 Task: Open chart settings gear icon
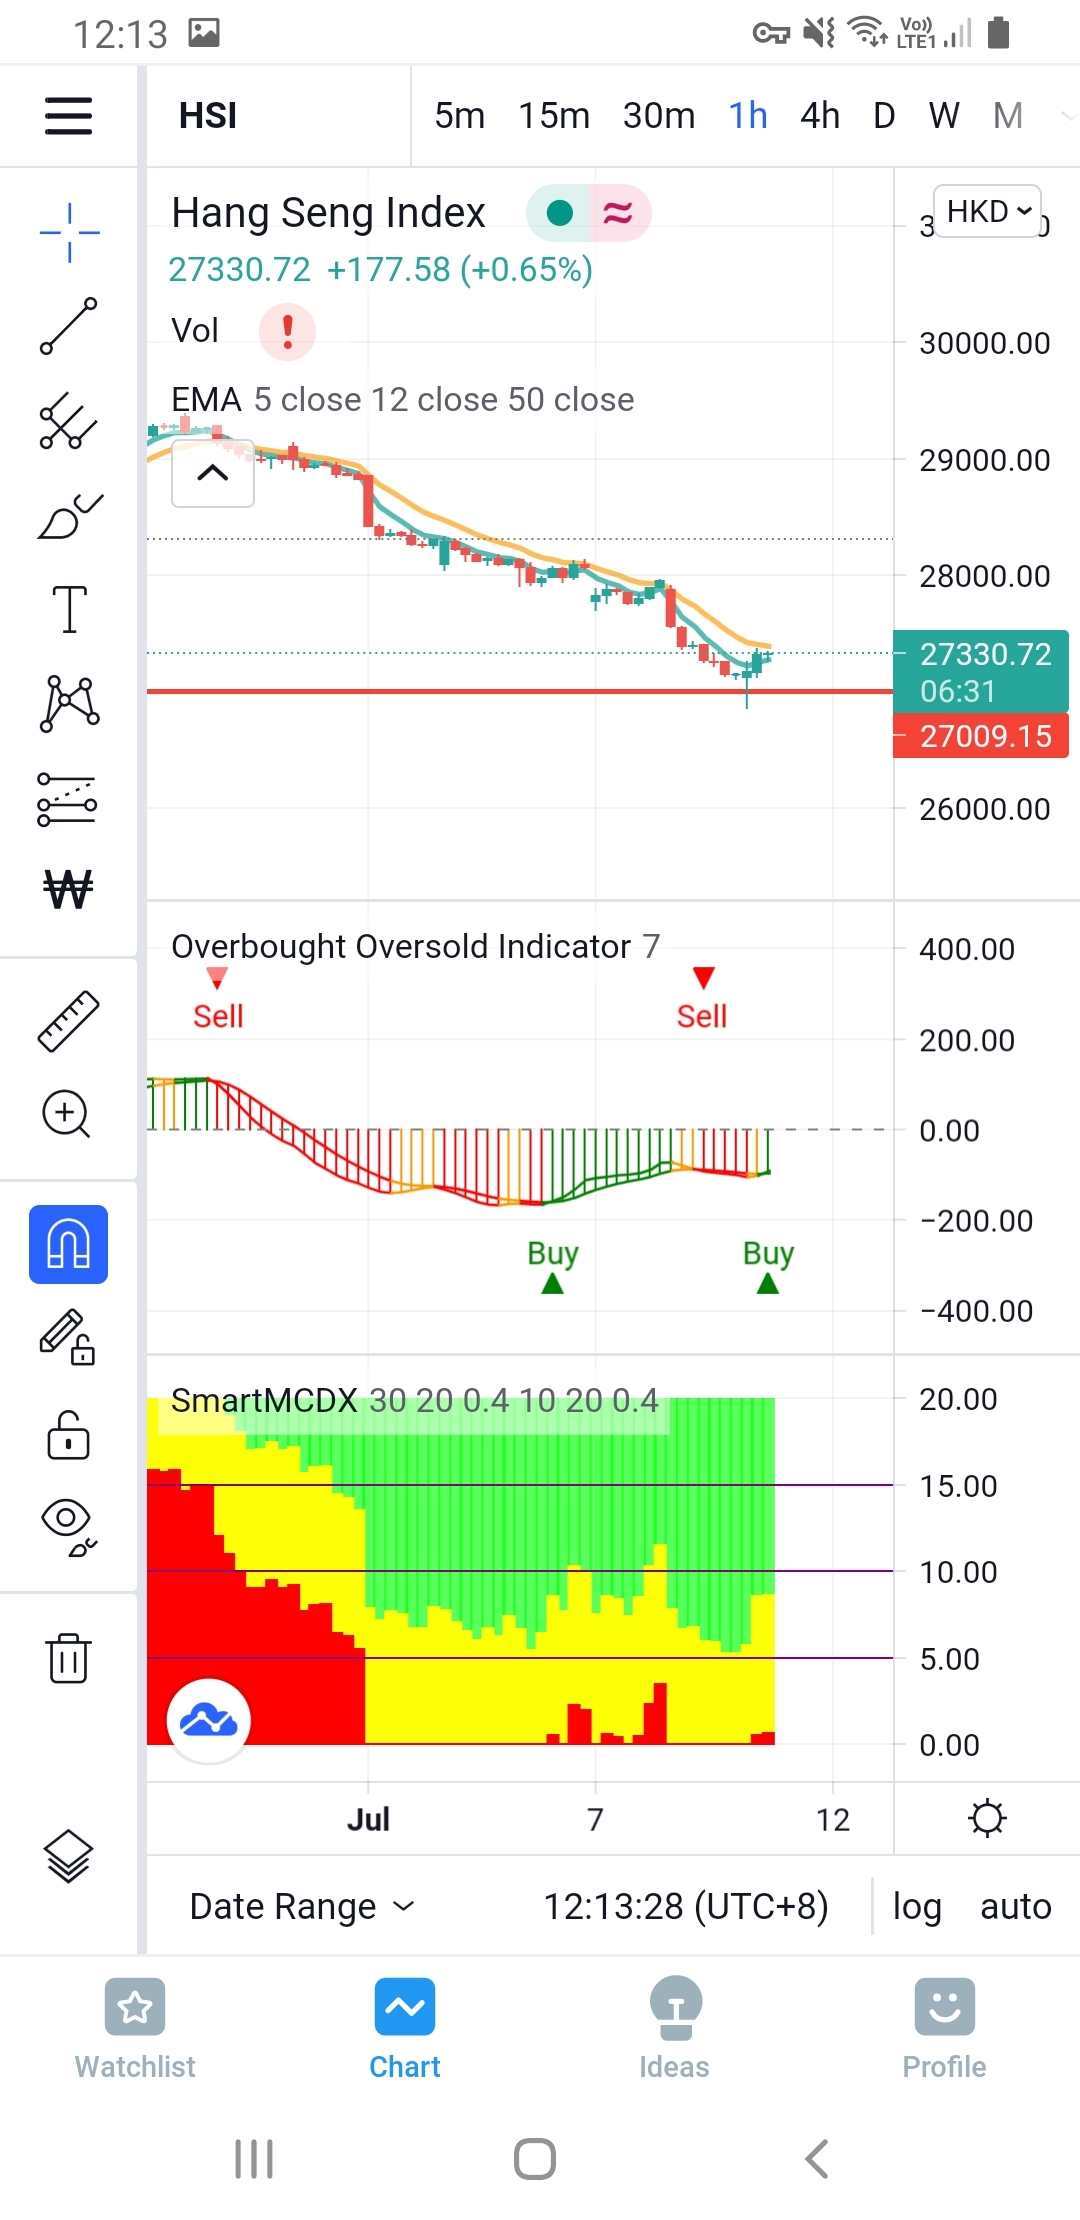coord(987,1818)
